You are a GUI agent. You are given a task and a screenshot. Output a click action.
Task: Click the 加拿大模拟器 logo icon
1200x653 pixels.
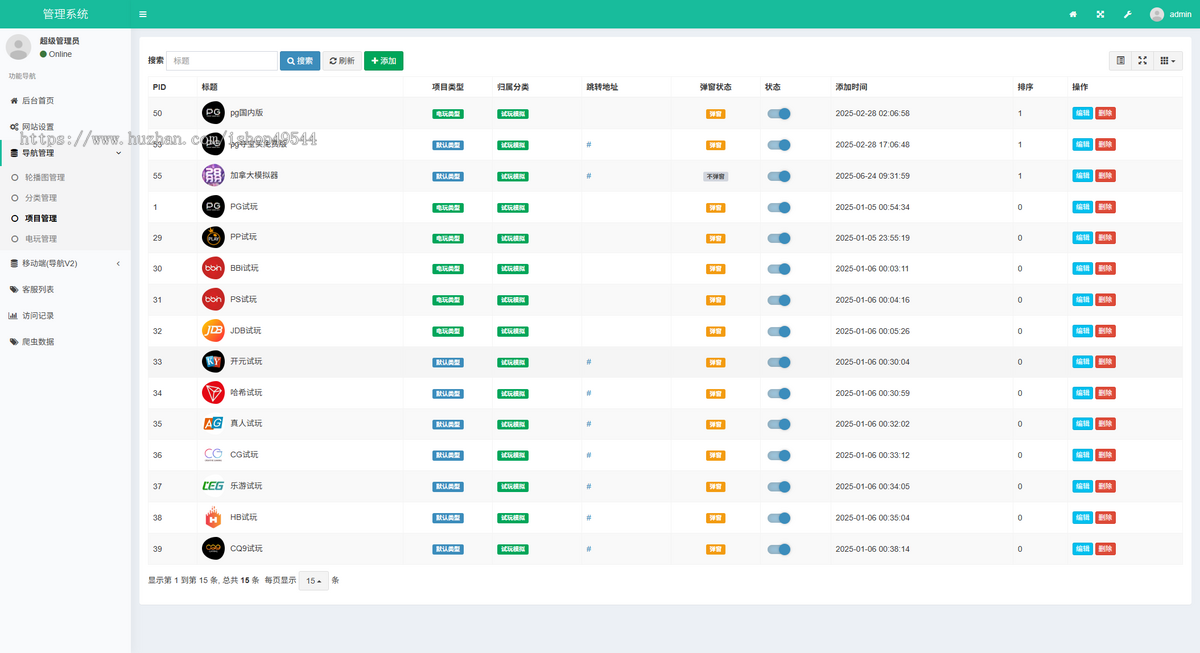pyautogui.click(x=213, y=175)
